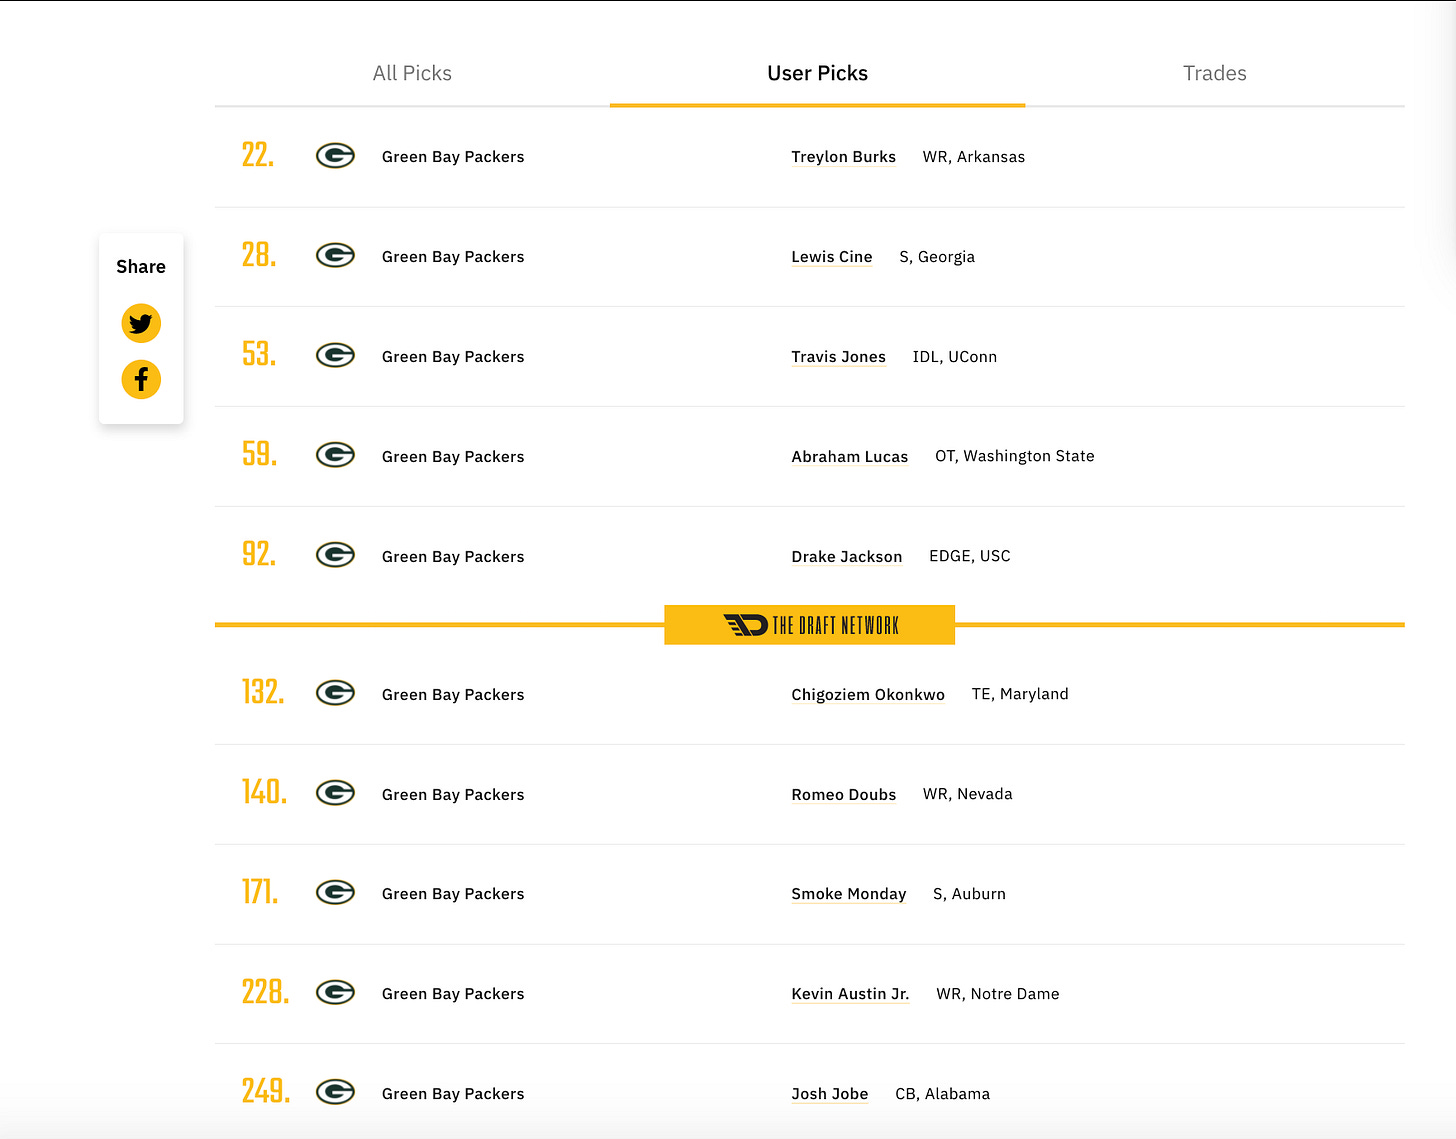
Task: Click 'WR, Nevada' position text
Action: click(968, 794)
